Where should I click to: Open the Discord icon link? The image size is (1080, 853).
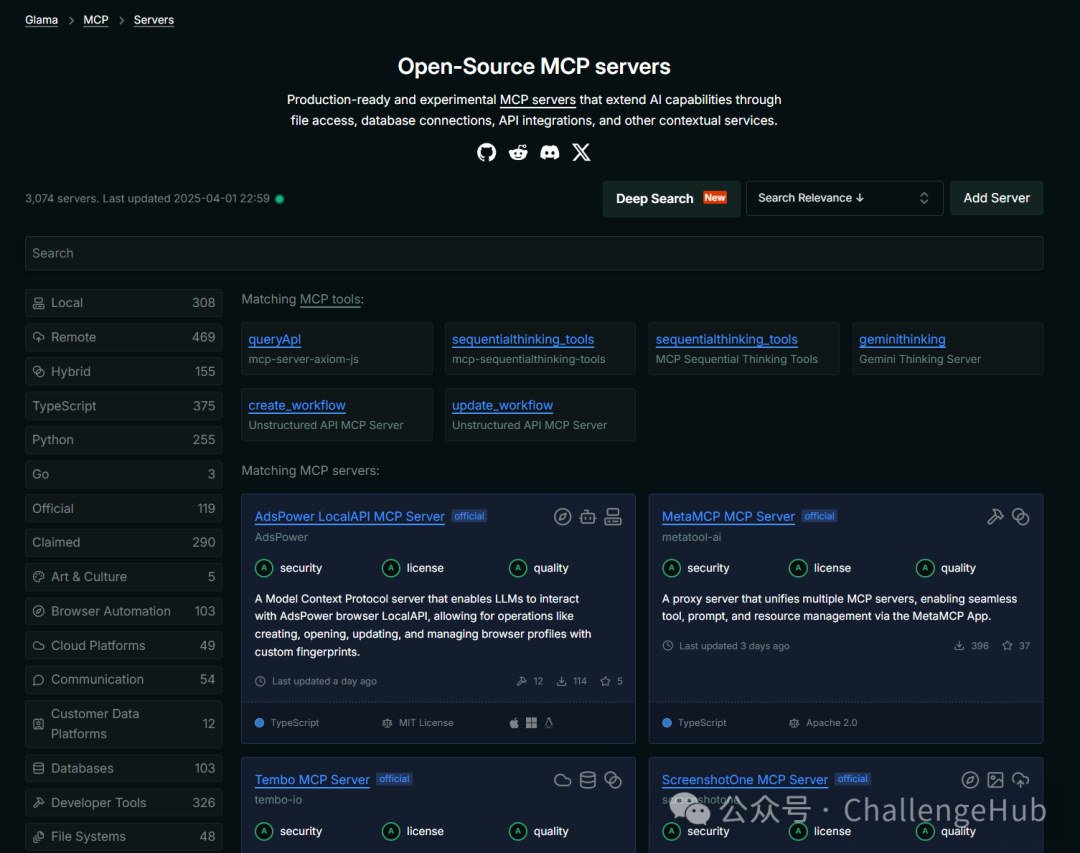[550, 152]
